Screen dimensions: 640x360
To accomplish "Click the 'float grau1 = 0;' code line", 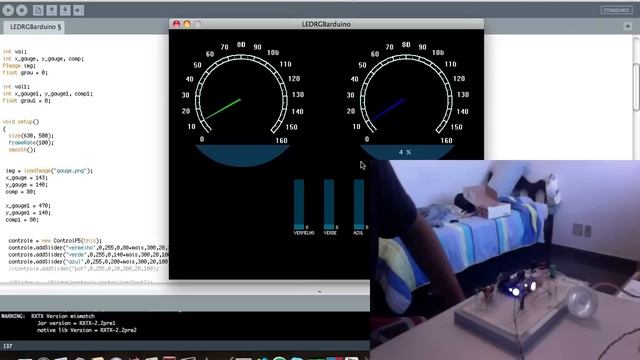I will (x=27, y=100).
